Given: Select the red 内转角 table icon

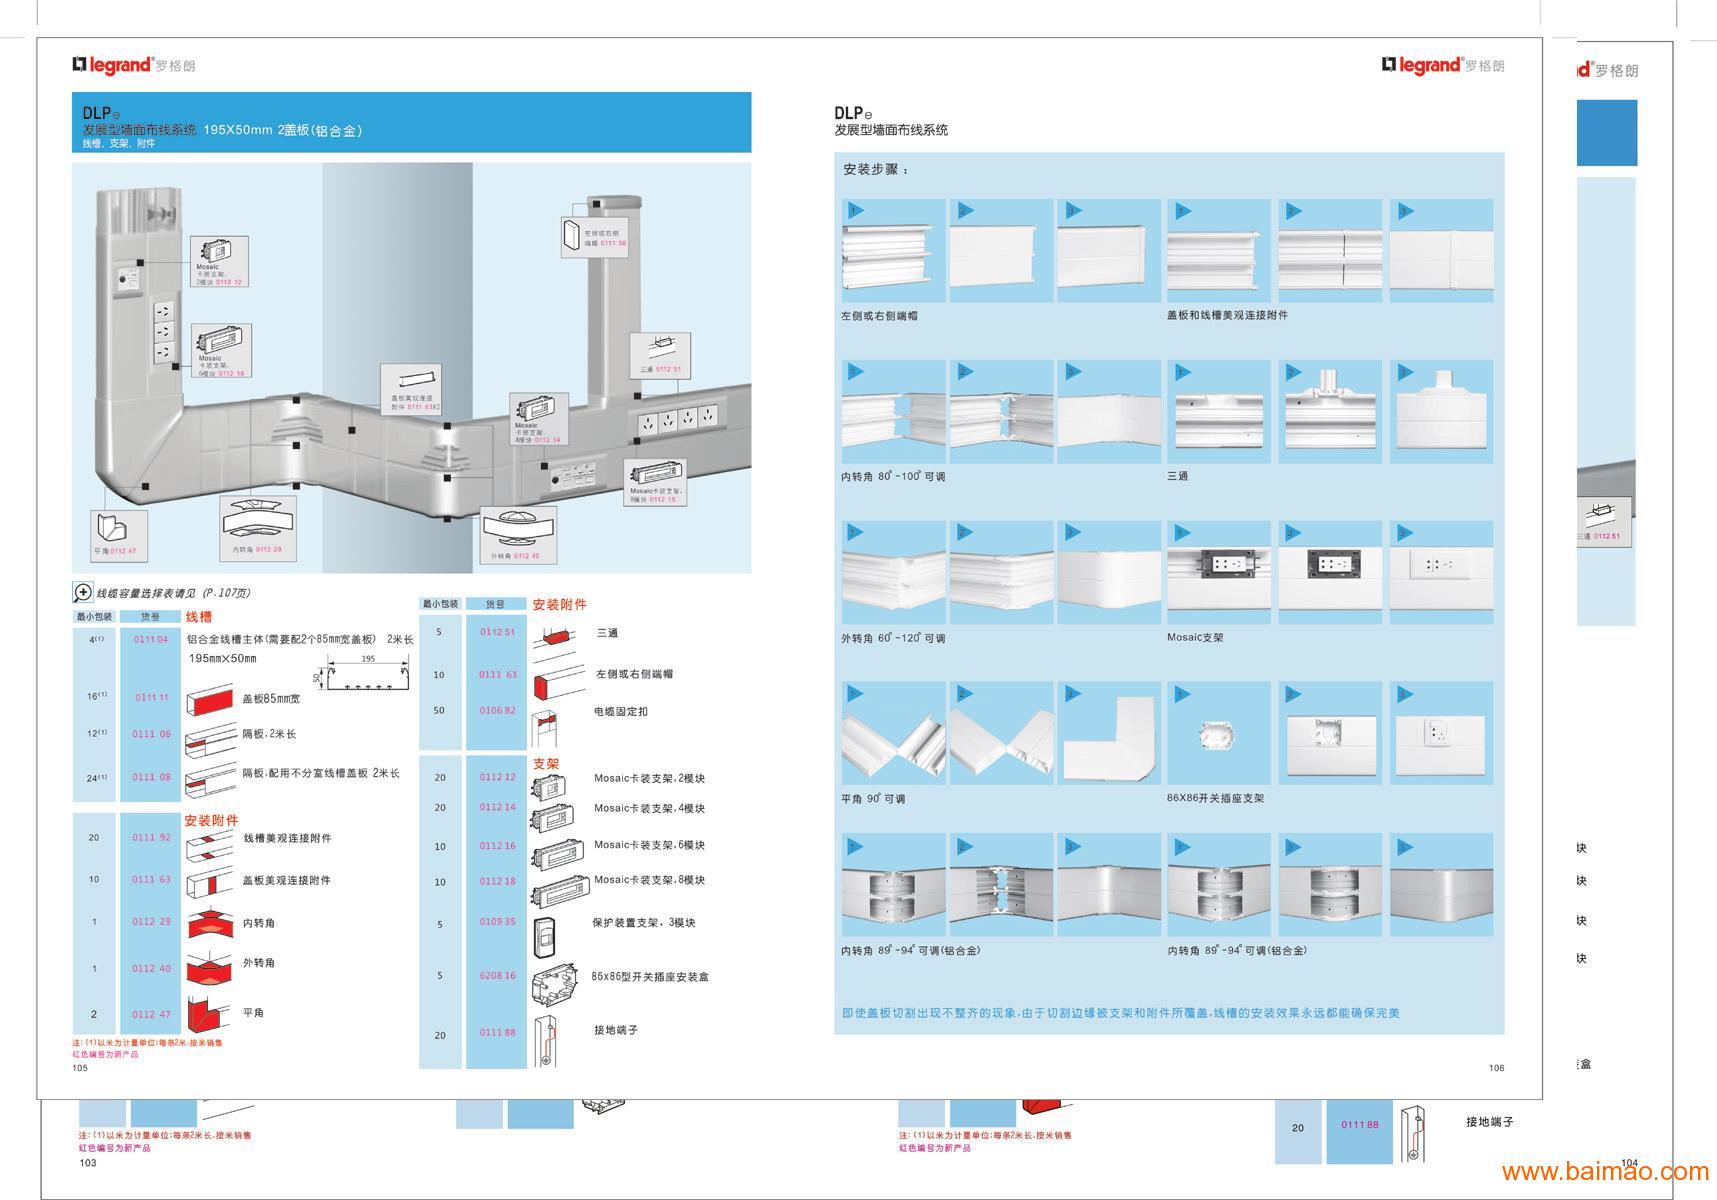Looking at the screenshot, I should 210,923.
